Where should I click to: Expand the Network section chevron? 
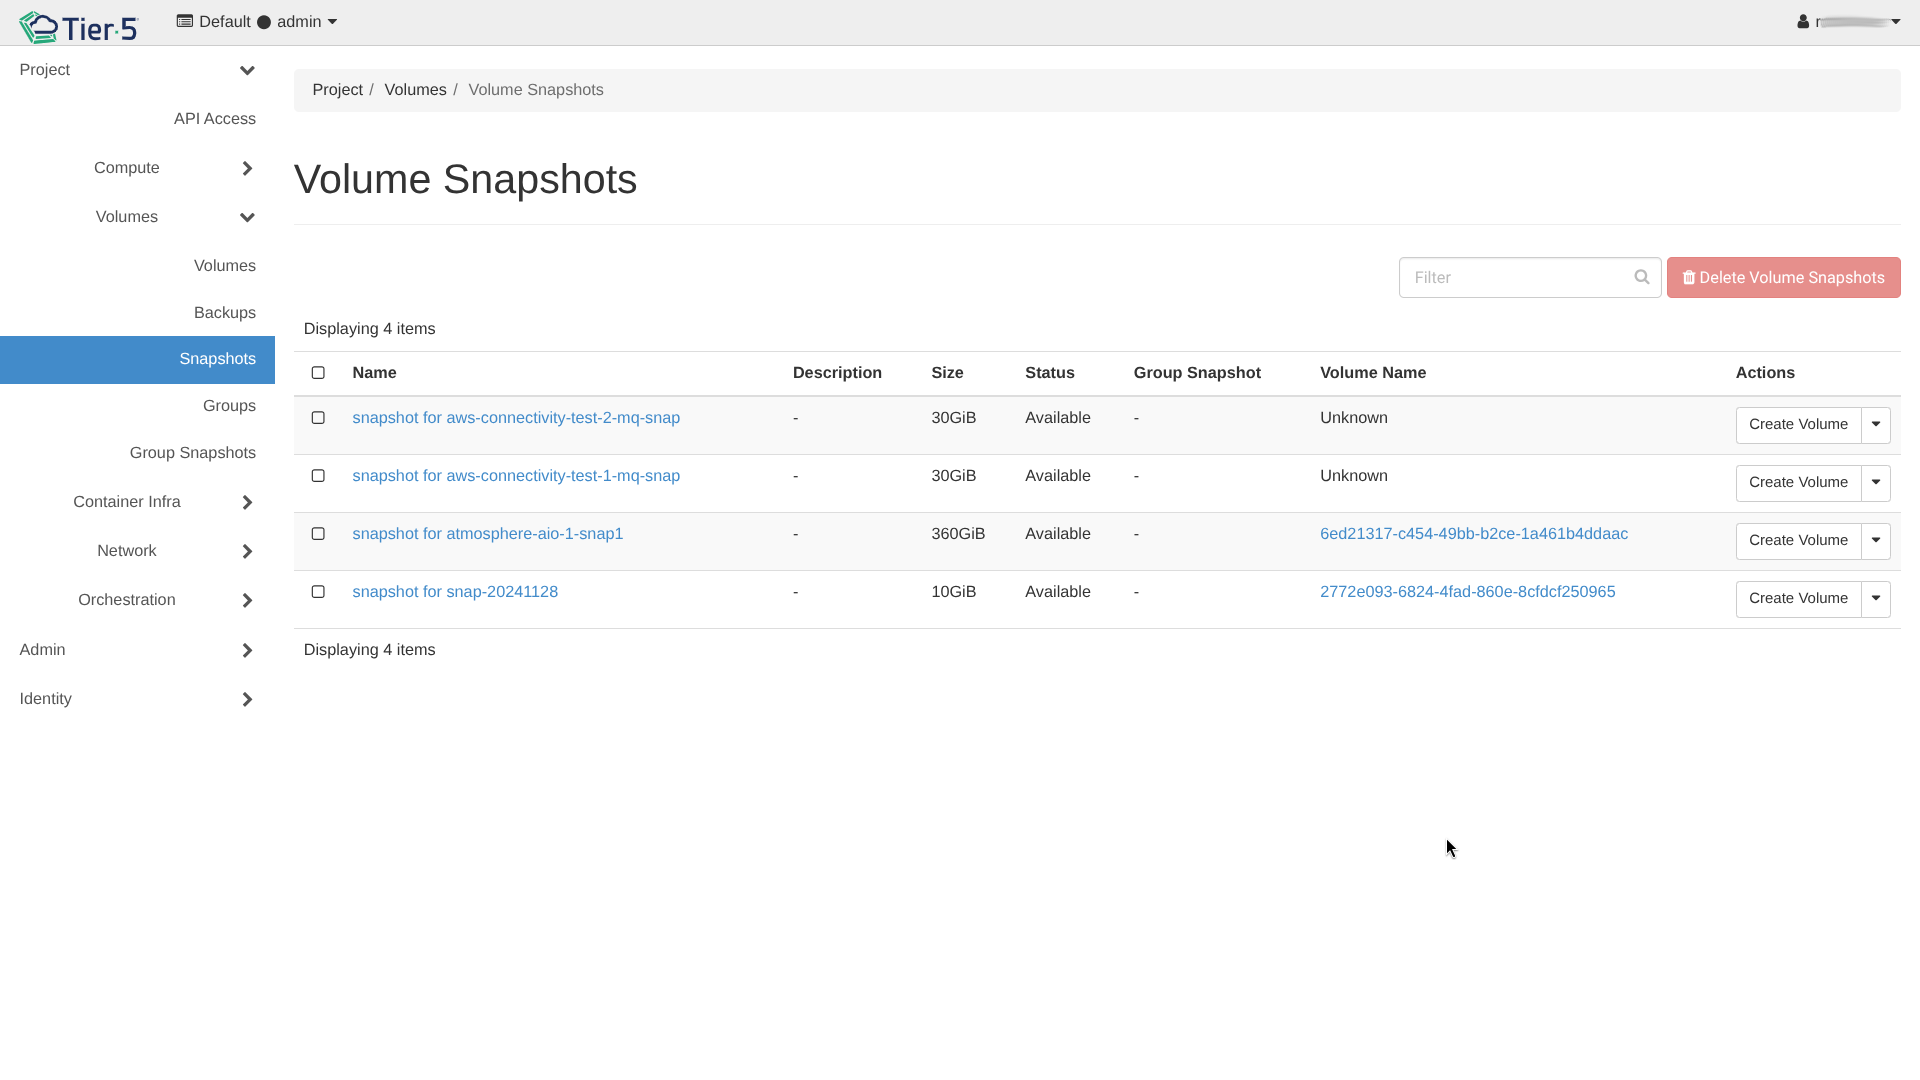pos(247,551)
